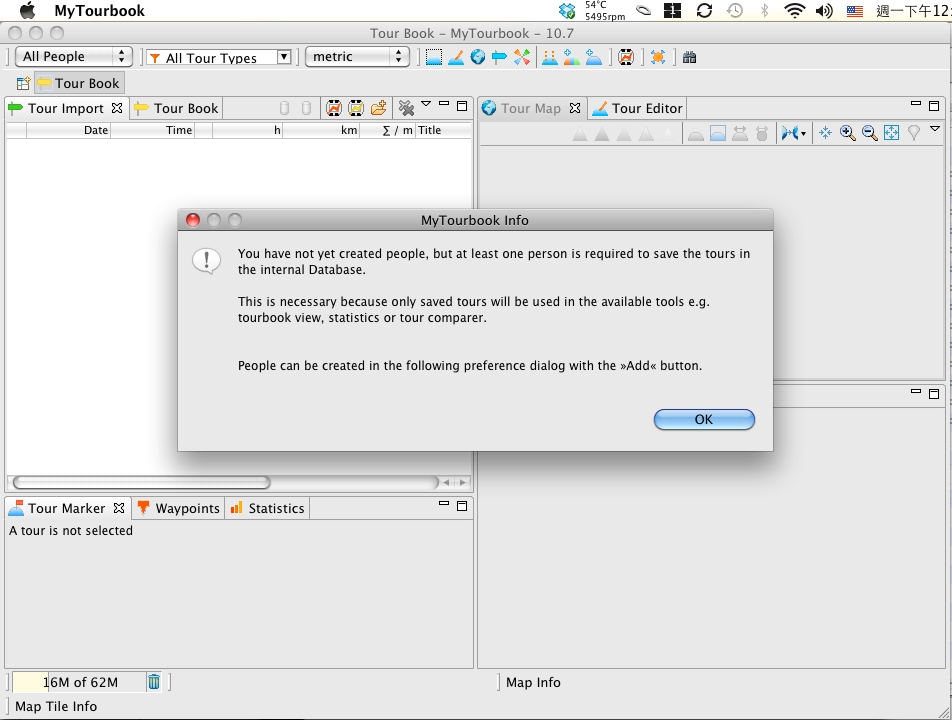Open the All People selector
Image resolution: width=952 pixels, height=720 pixels.
(73, 56)
